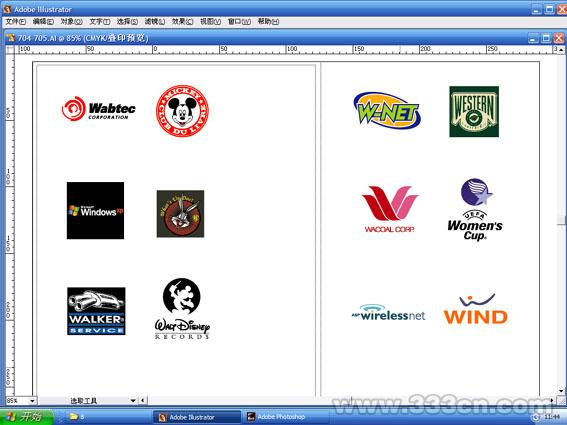Screen dimensions: 567x425
Task: Open the 效果(C) menu
Action: (x=182, y=22)
